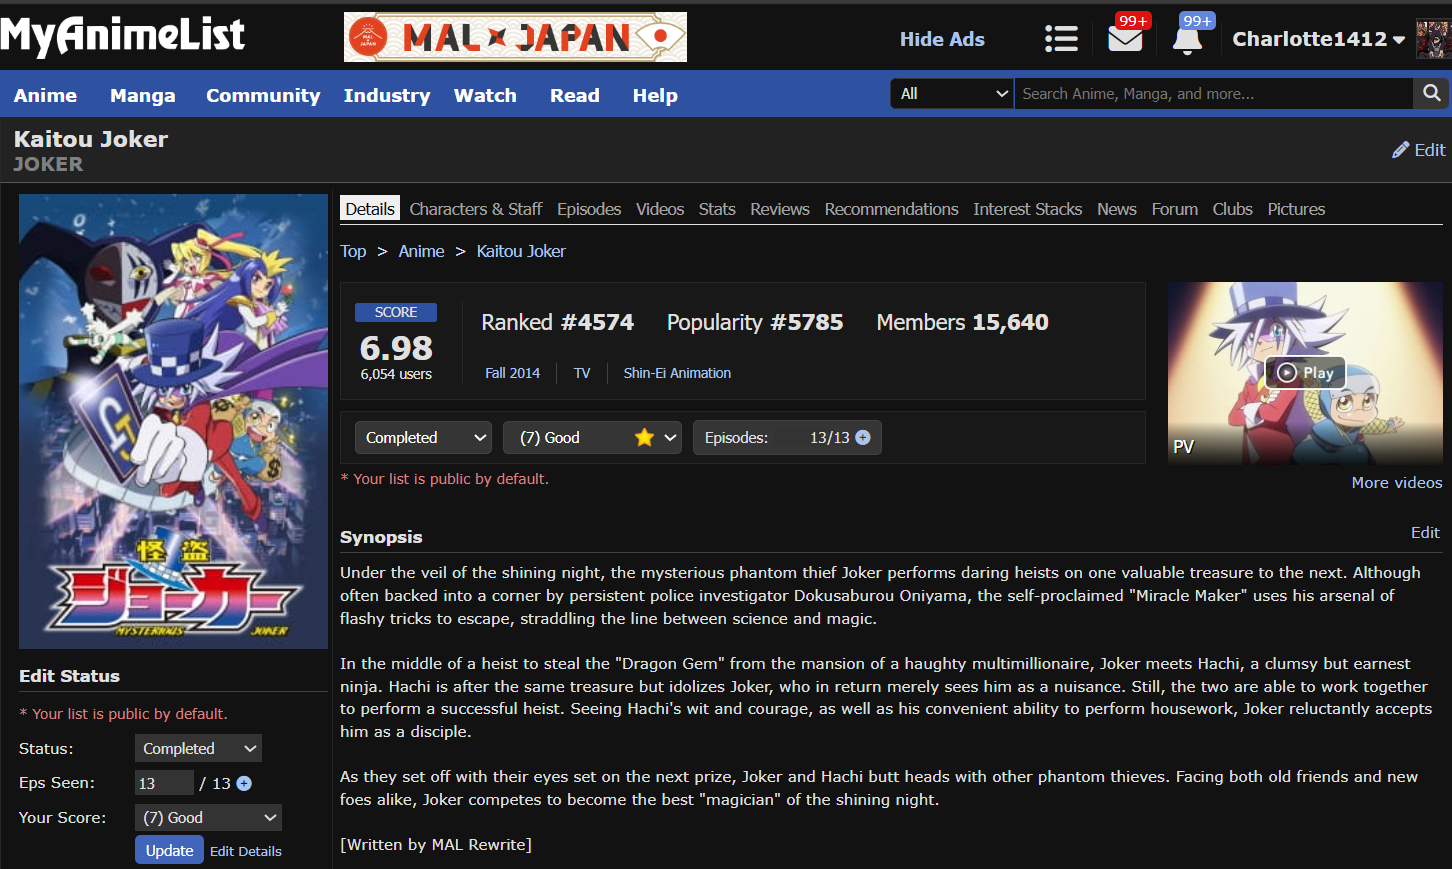Click the Top breadcrumb link
Screen dimensions: 1452x869
click(353, 251)
